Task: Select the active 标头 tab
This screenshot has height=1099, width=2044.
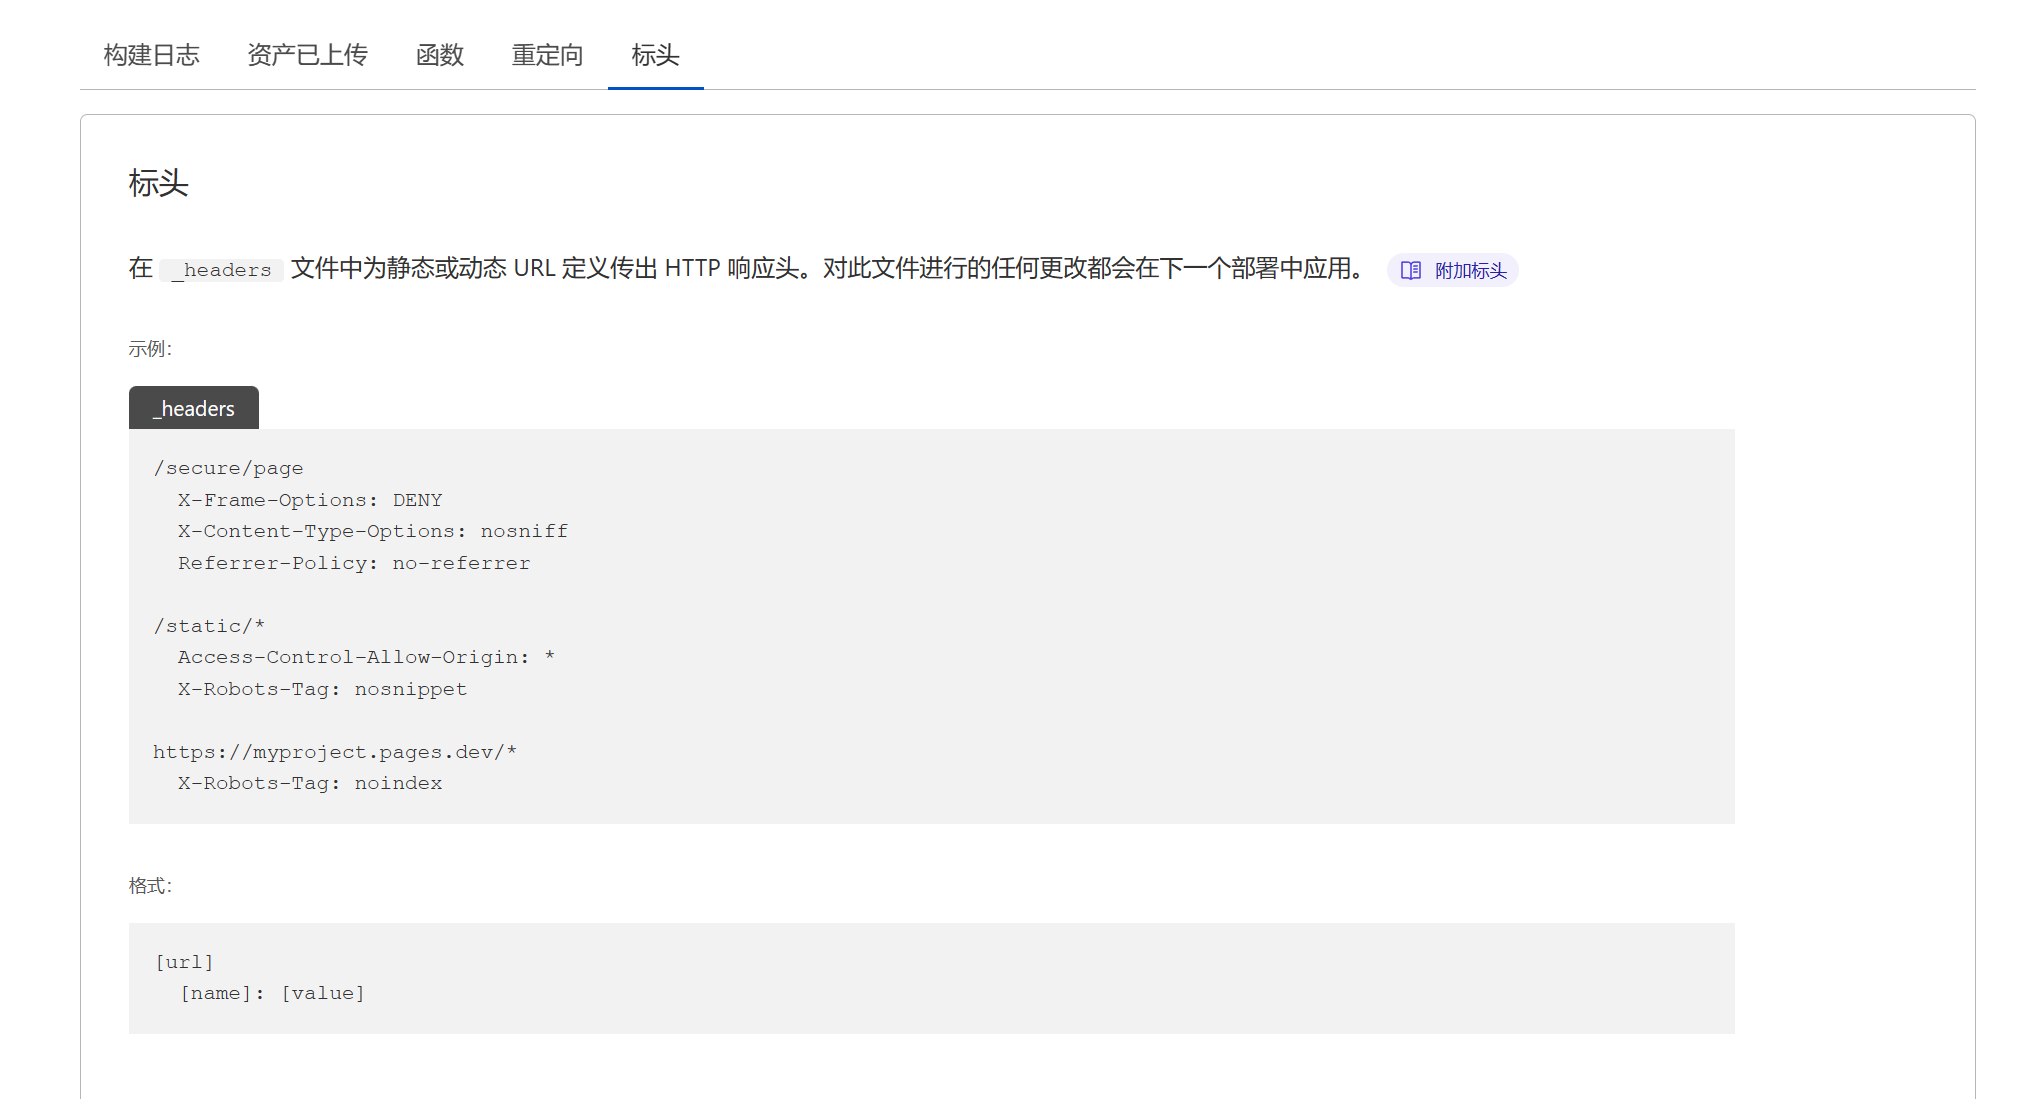Action: tap(655, 56)
